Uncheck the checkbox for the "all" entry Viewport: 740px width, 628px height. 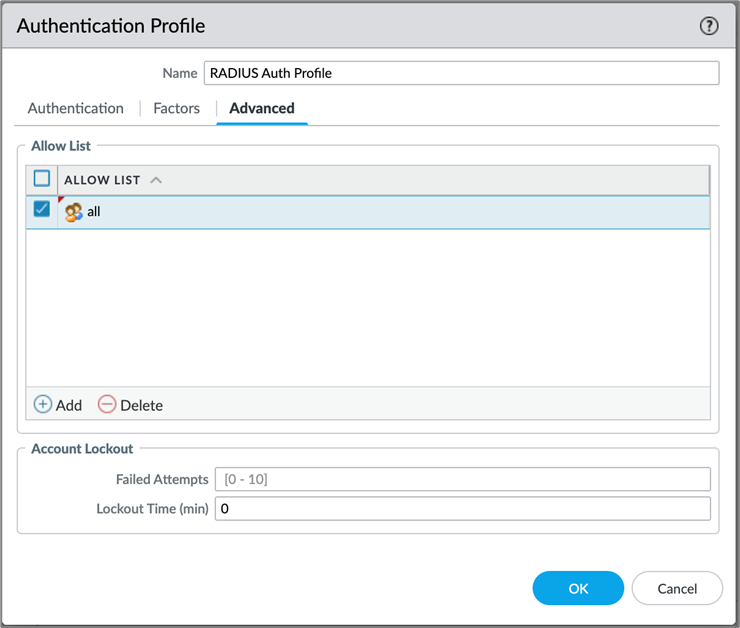click(x=42, y=210)
